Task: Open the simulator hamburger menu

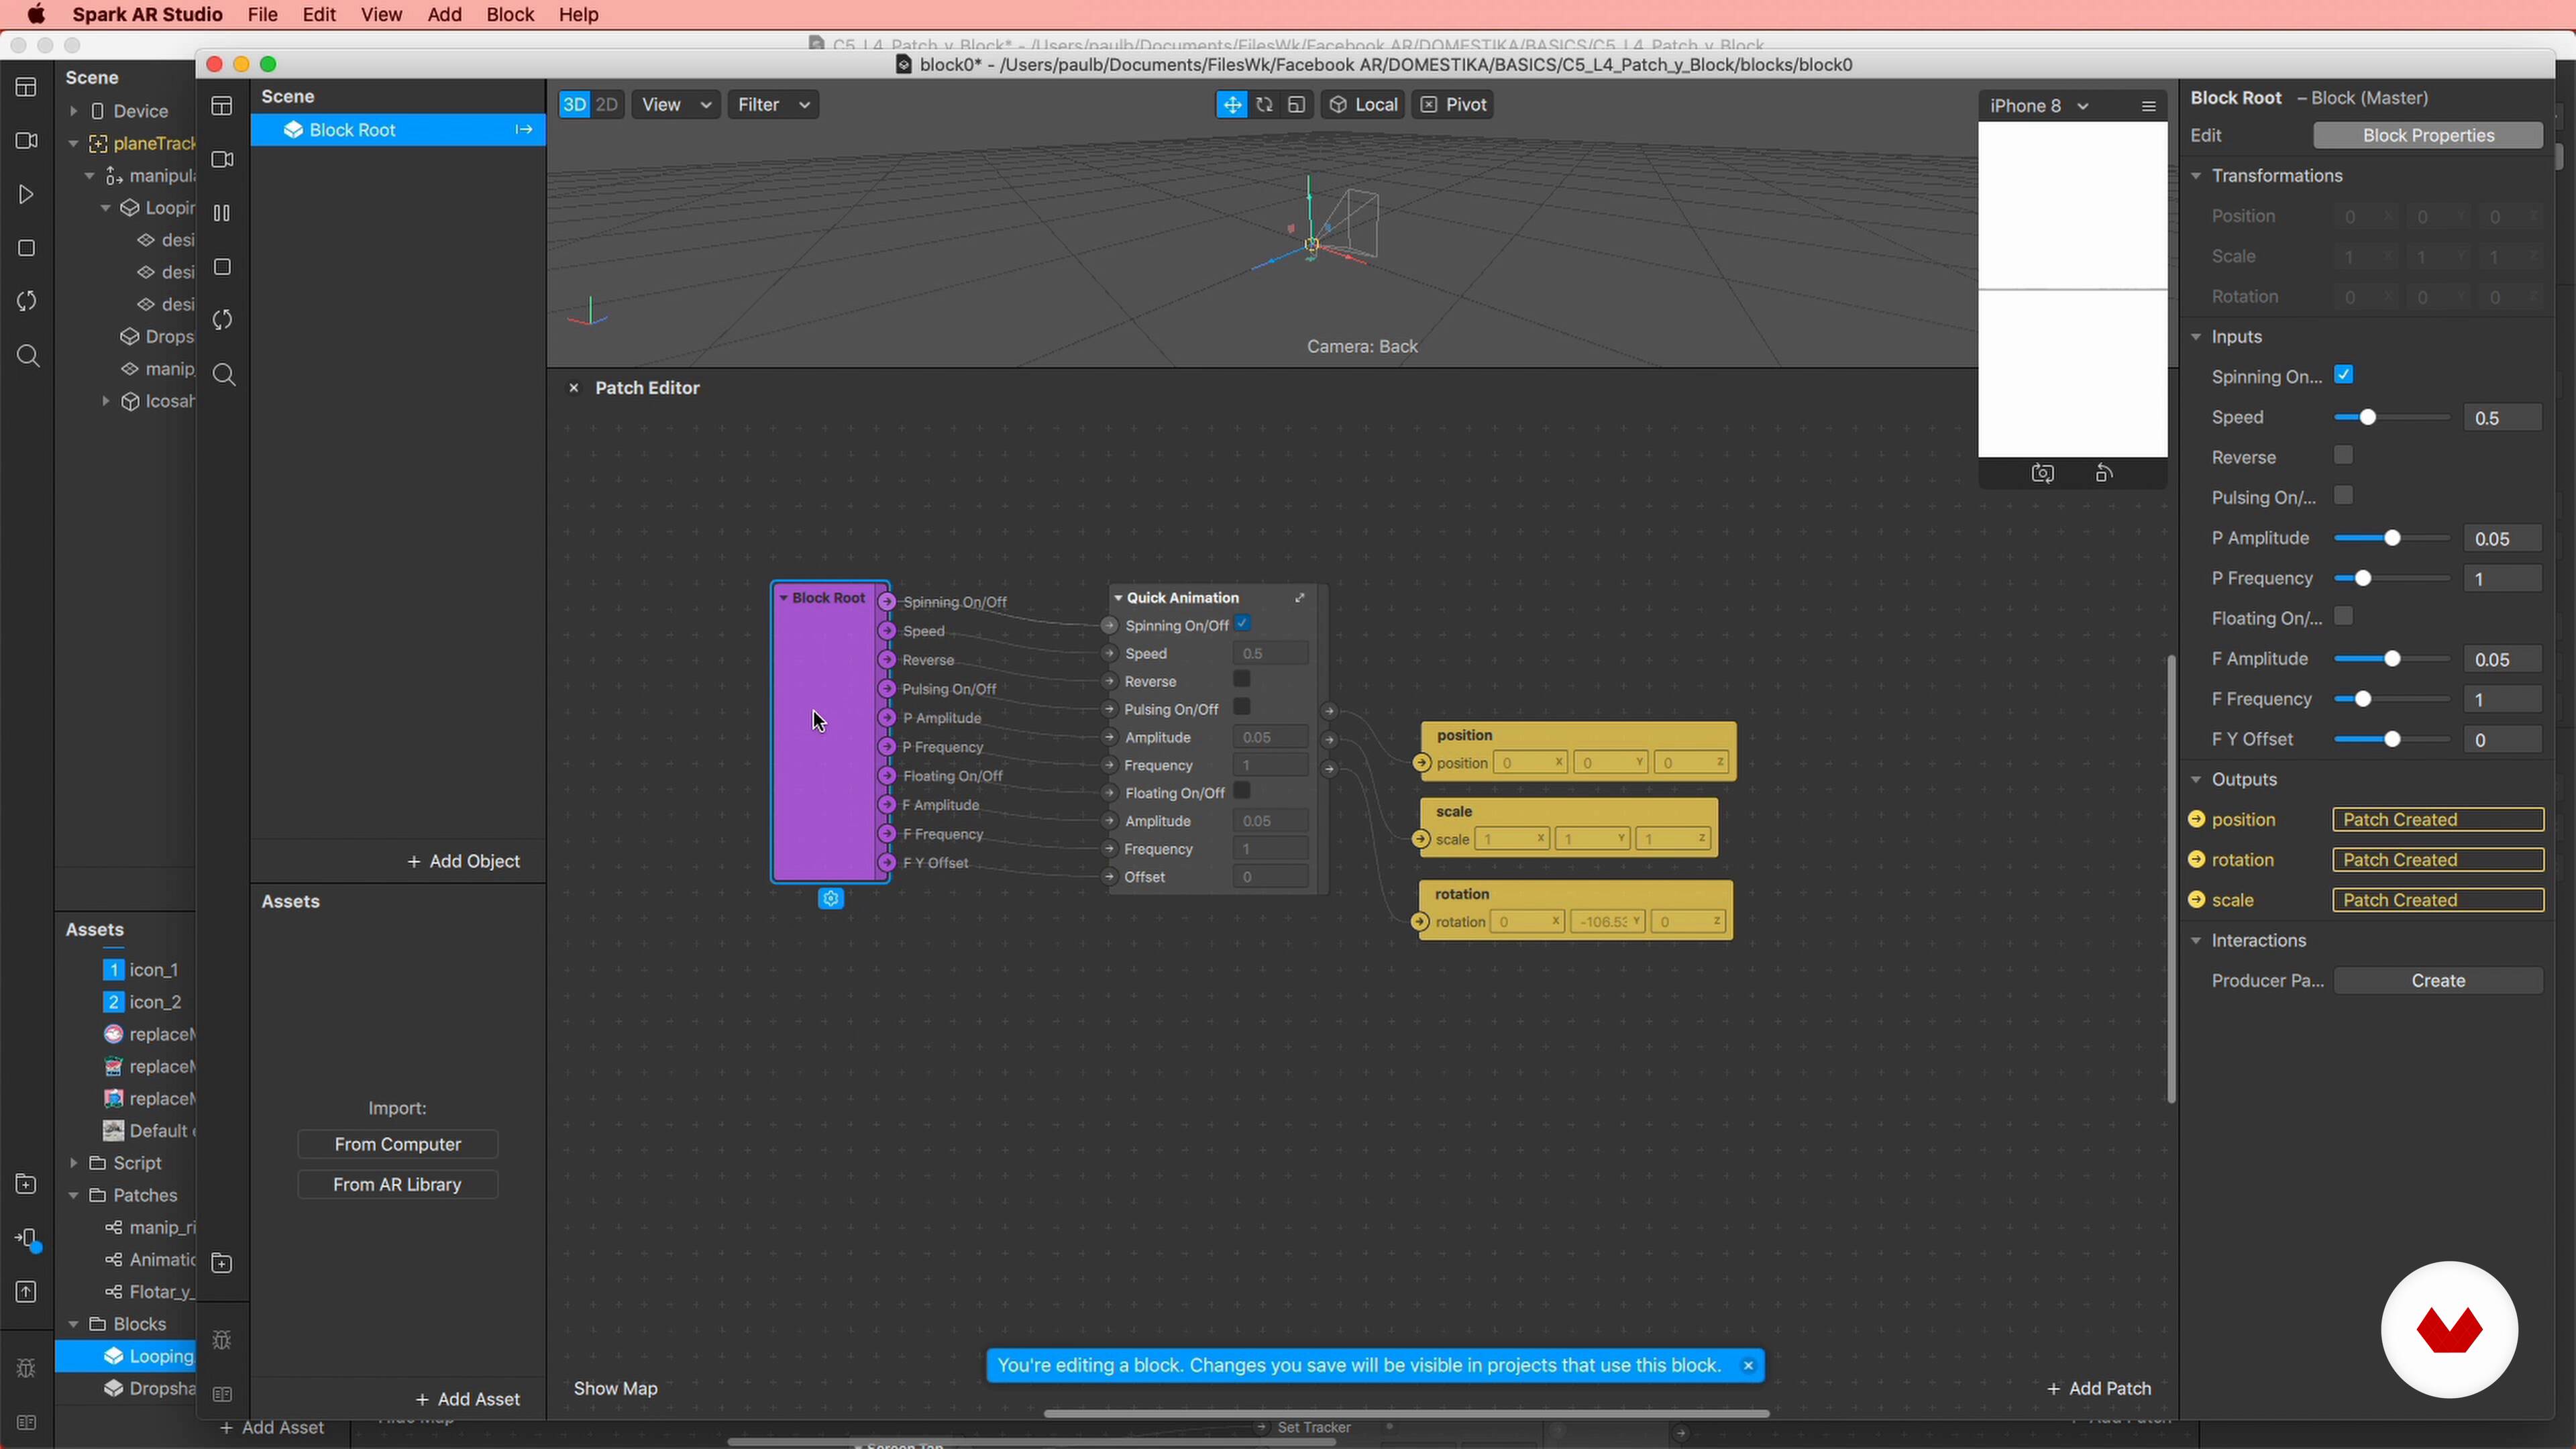Action: tap(2148, 106)
